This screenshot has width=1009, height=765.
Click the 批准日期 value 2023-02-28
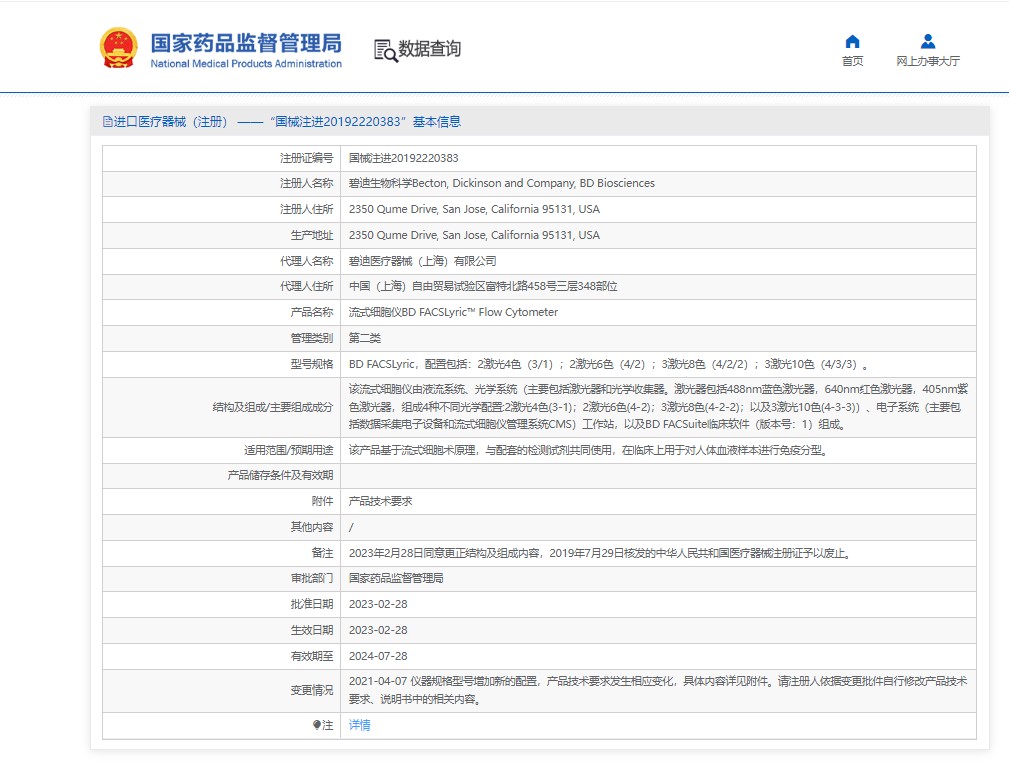click(378, 604)
